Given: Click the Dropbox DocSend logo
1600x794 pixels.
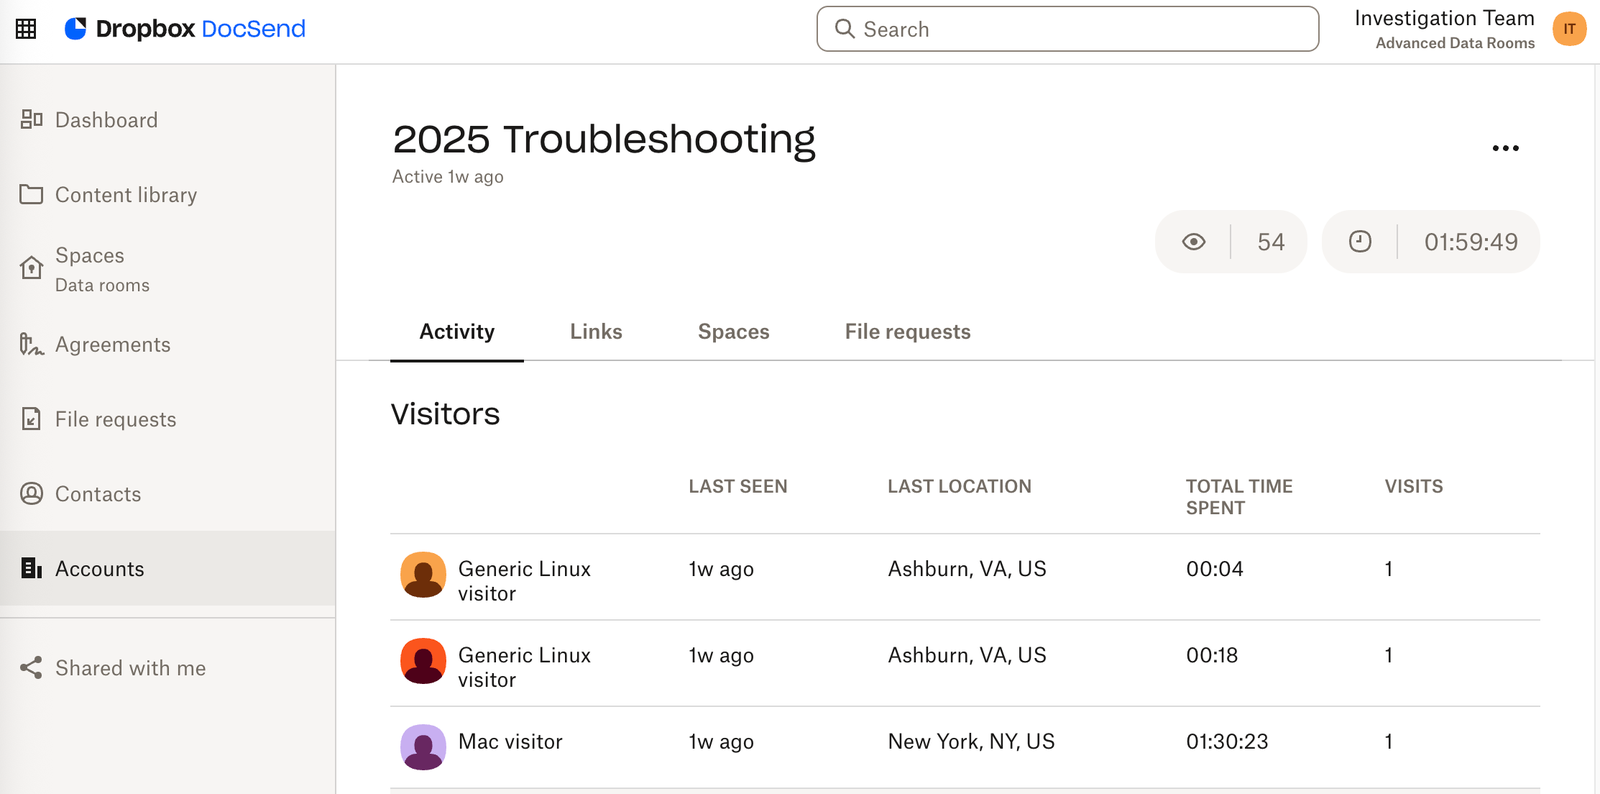Looking at the screenshot, I should pyautogui.click(x=186, y=29).
